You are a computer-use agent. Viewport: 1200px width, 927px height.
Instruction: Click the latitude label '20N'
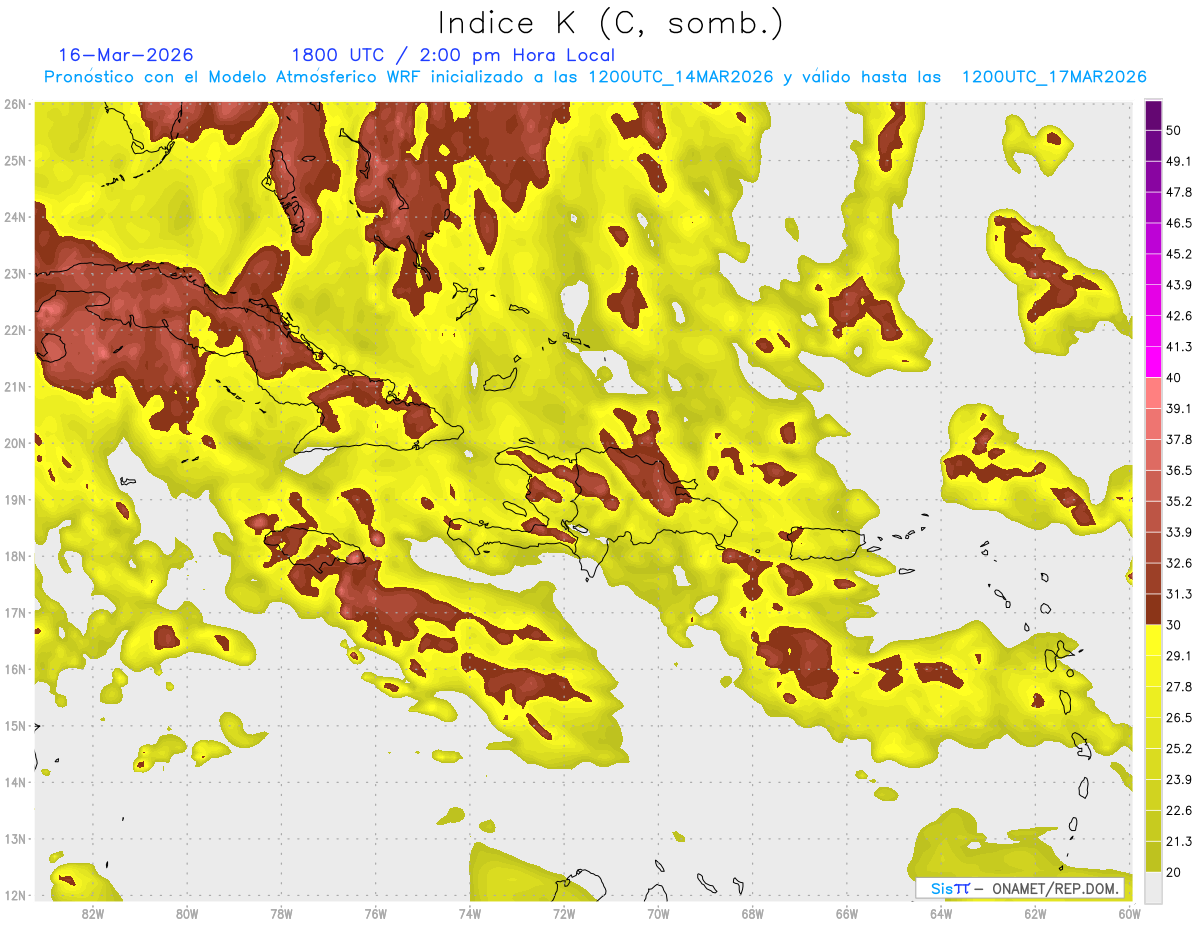click(x=15, y=443)
